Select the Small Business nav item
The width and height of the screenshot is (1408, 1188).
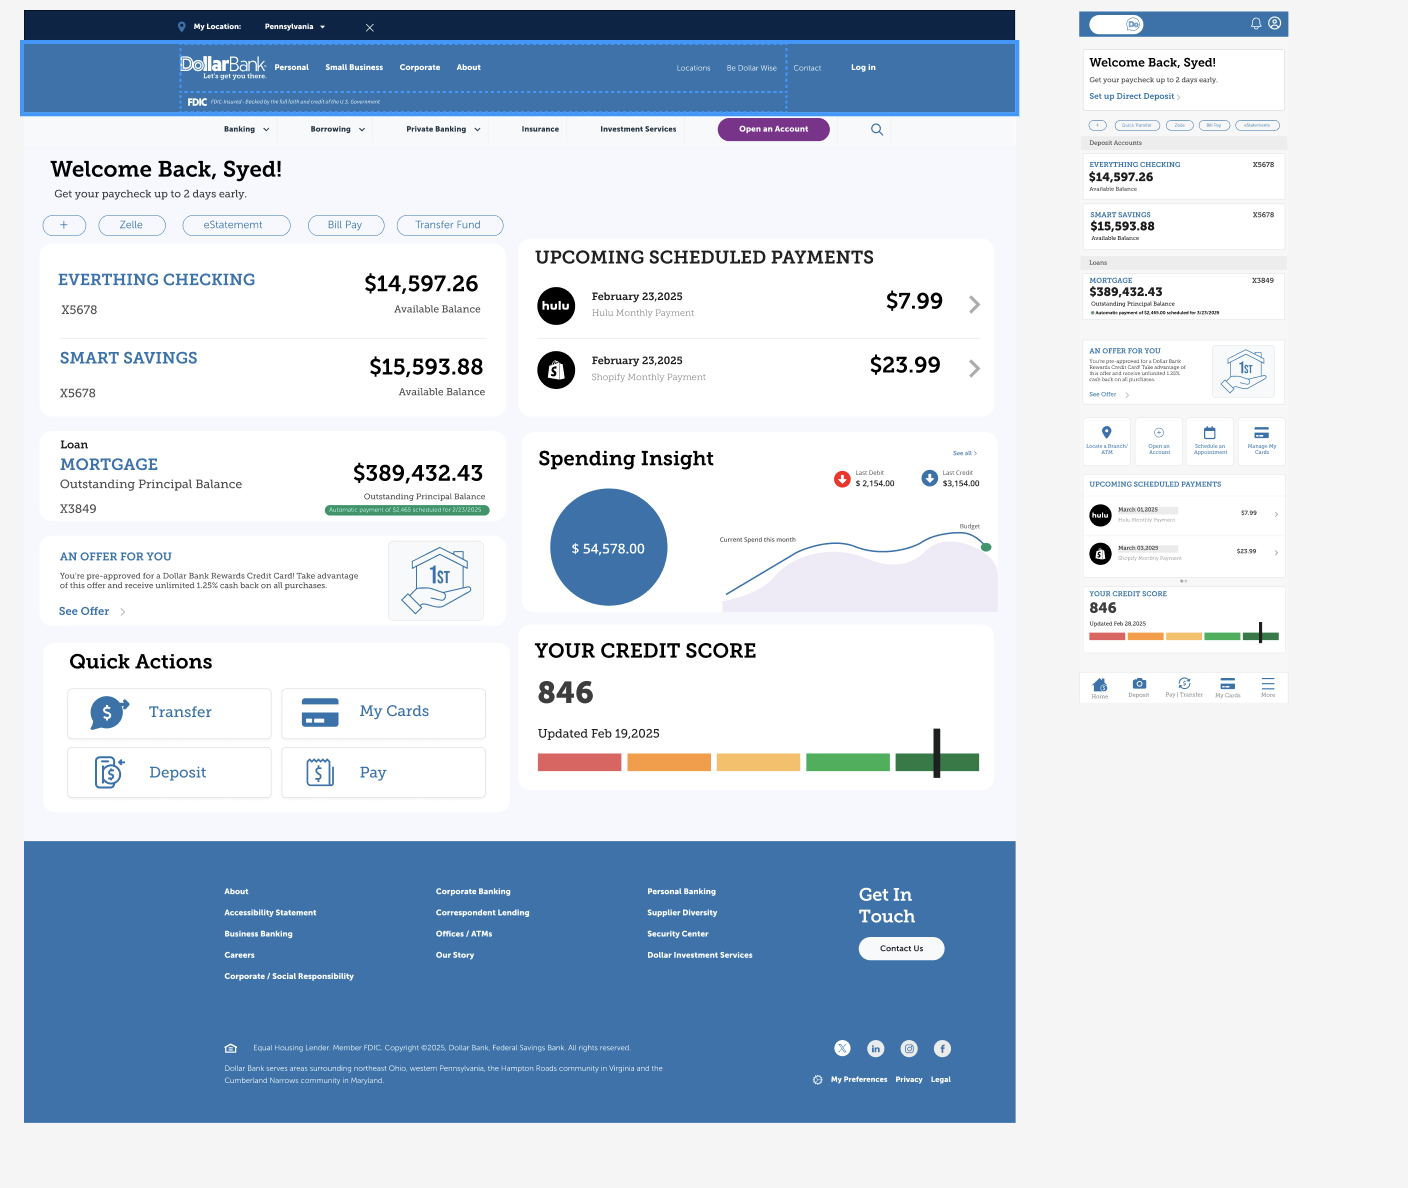coord(354,68)
